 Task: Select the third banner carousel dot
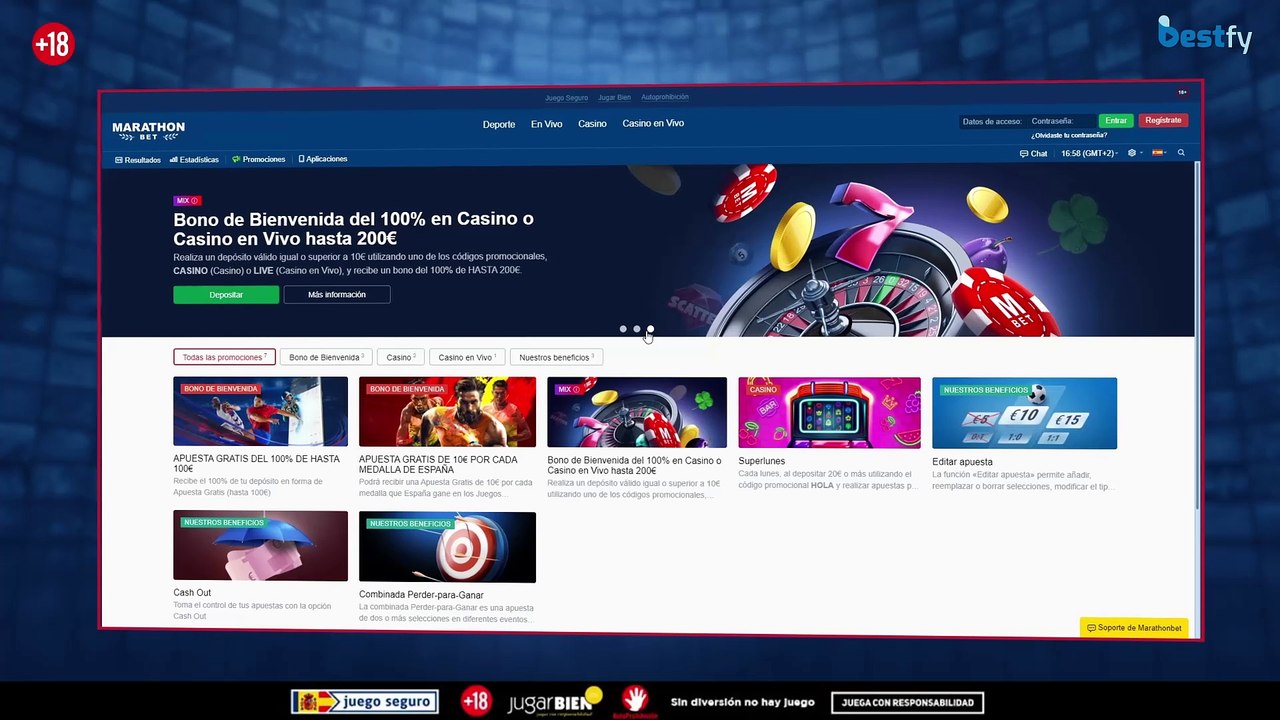coord(650,329)
